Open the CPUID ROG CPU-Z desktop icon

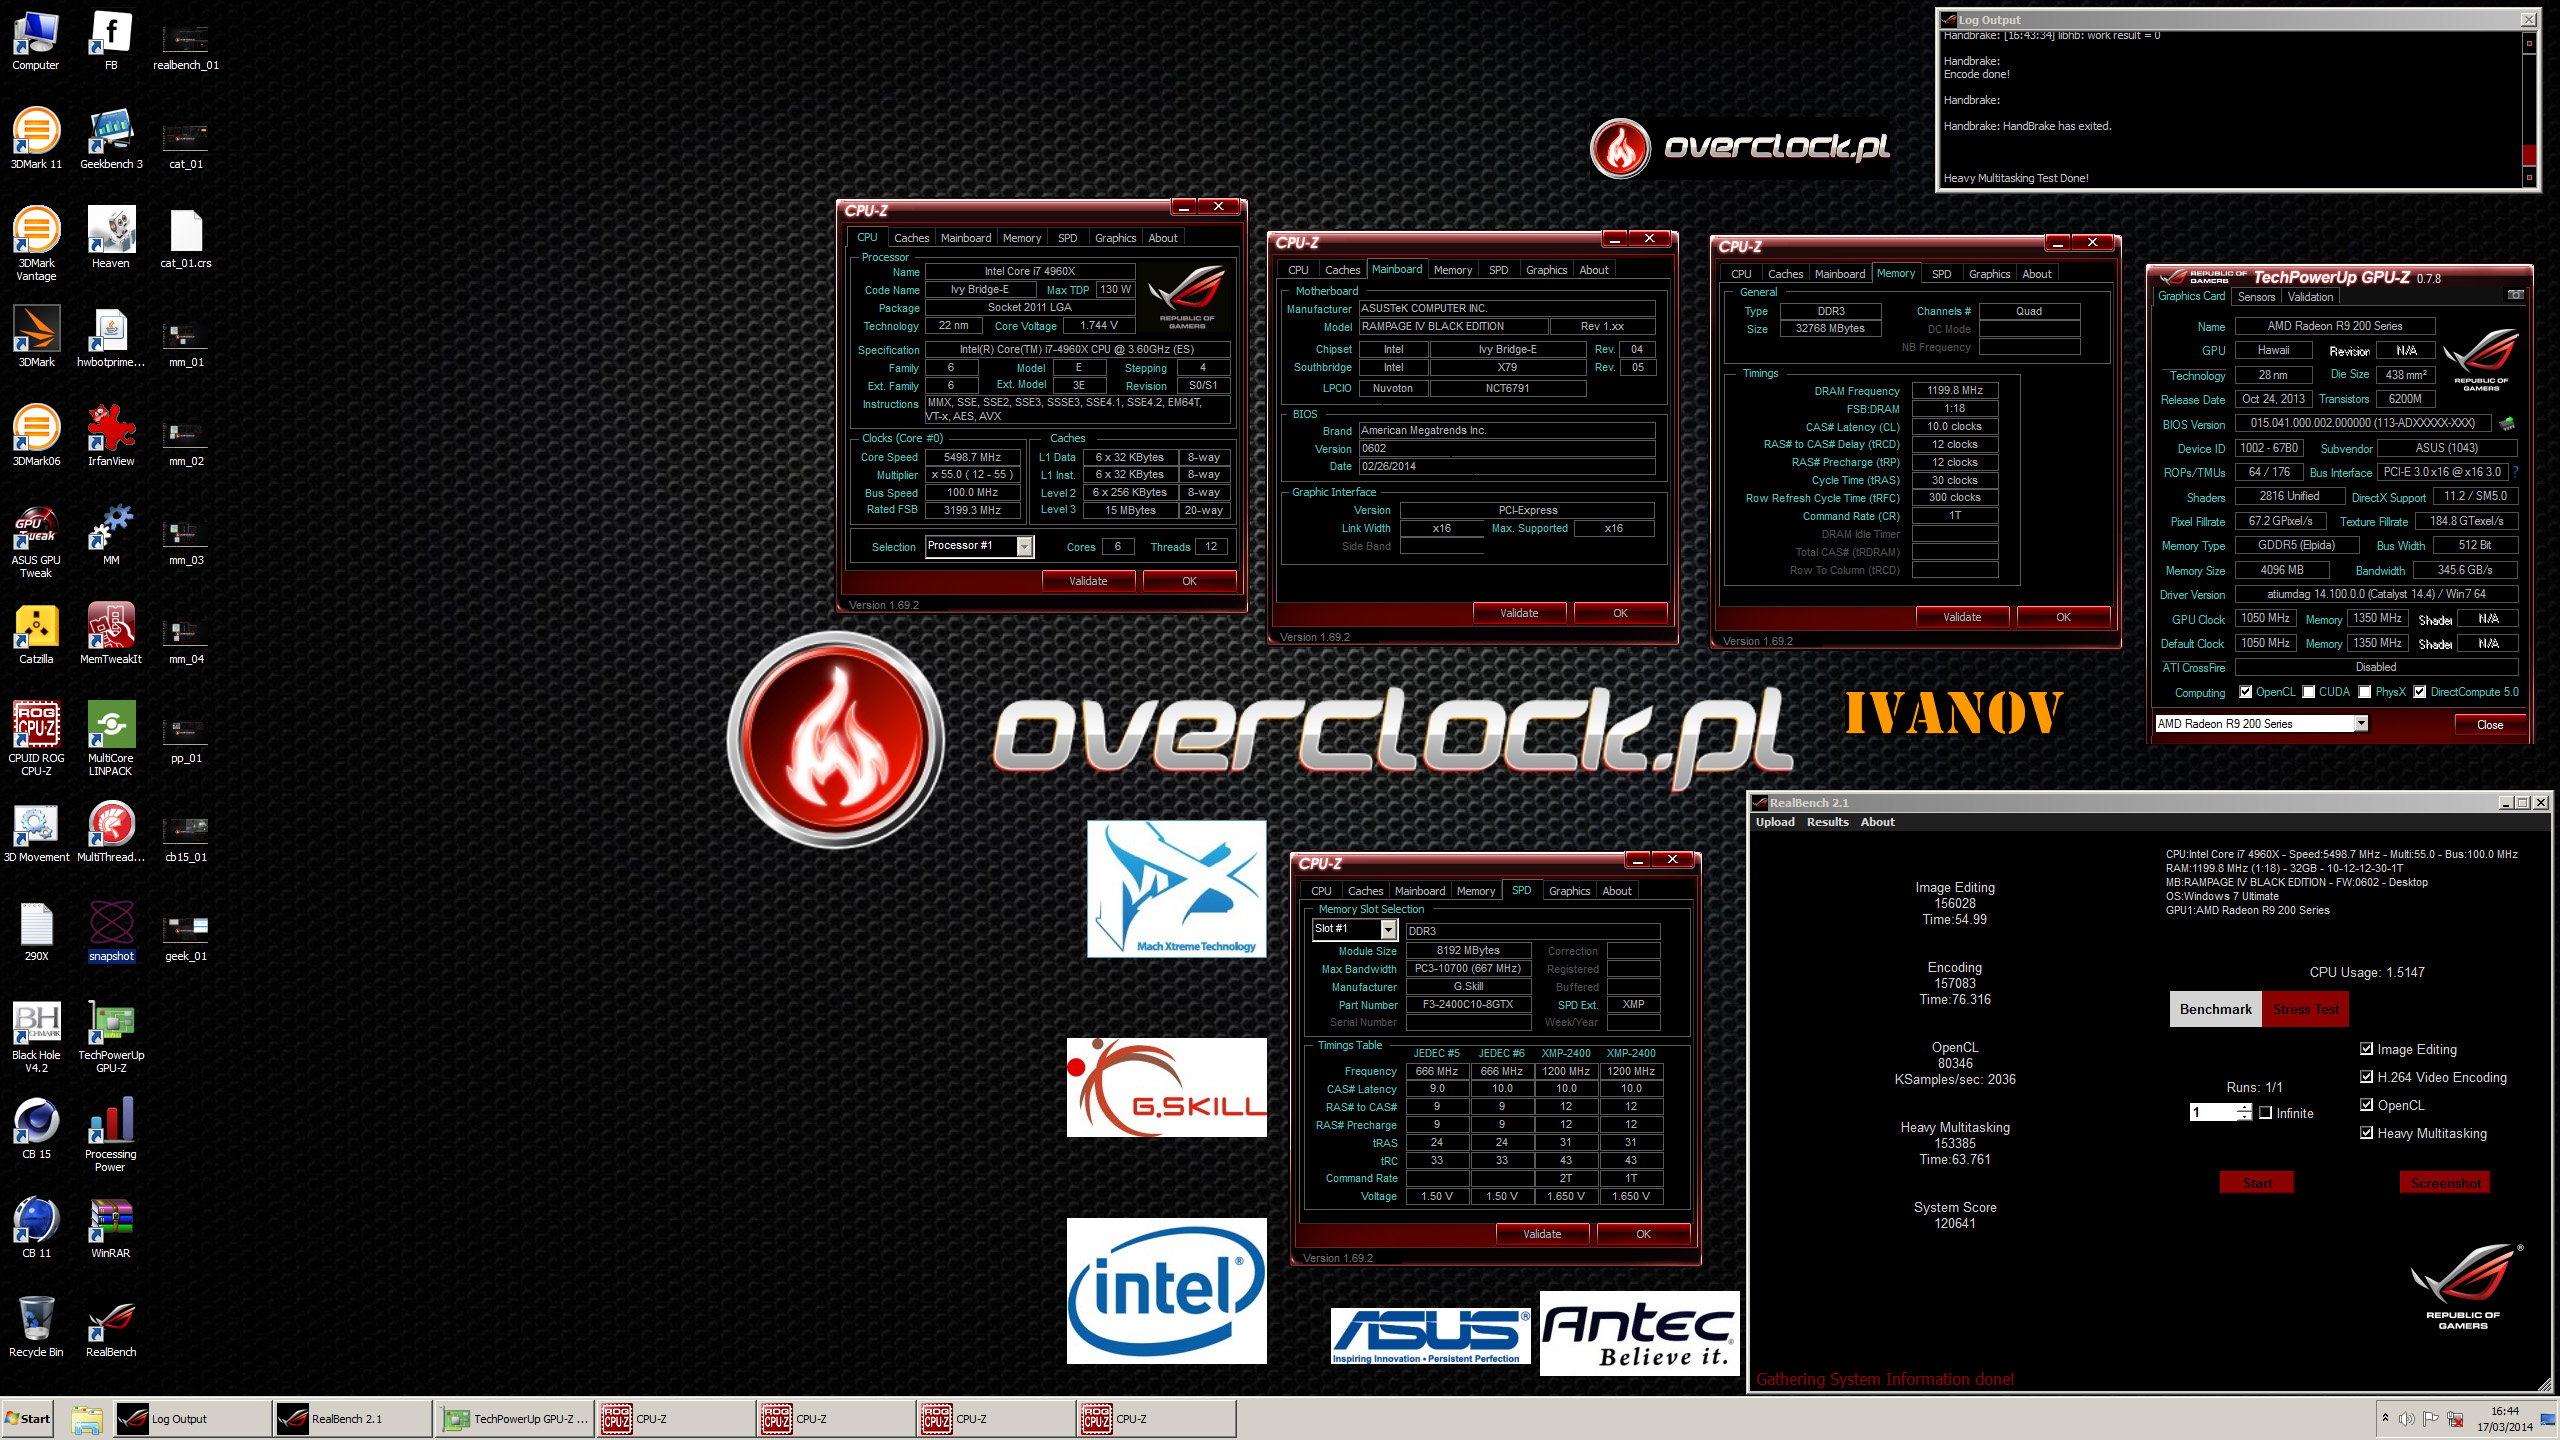pyautogui.click(x=36, y=738)
